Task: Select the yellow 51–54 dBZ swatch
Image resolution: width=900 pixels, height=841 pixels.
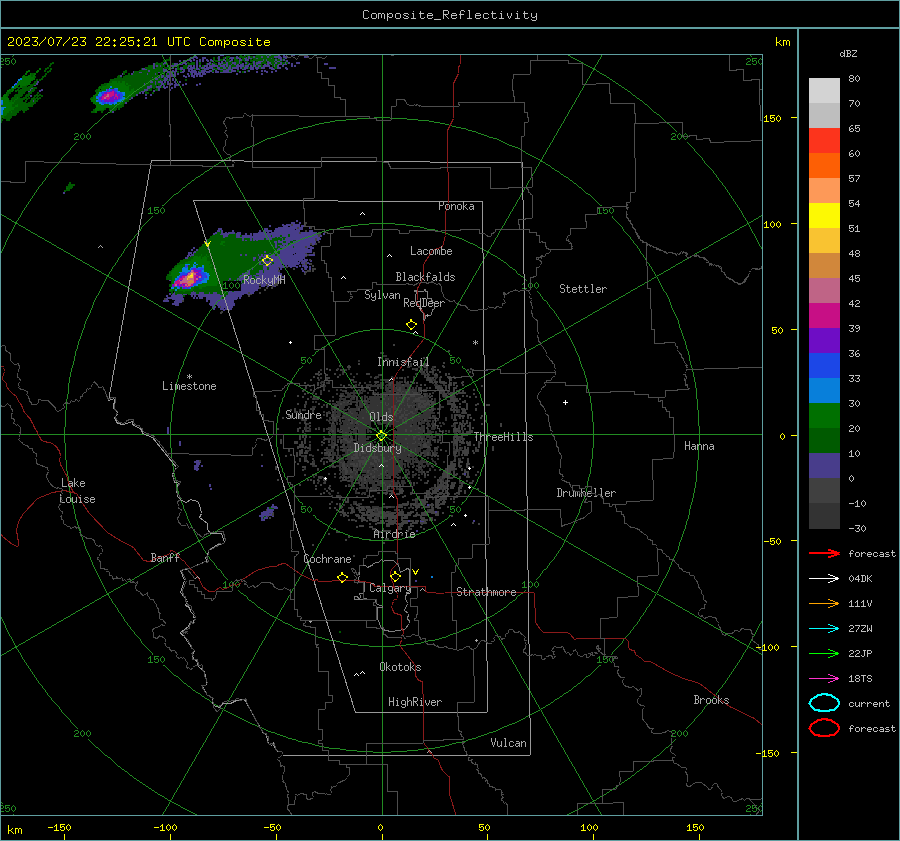Action: coord(824,216)
